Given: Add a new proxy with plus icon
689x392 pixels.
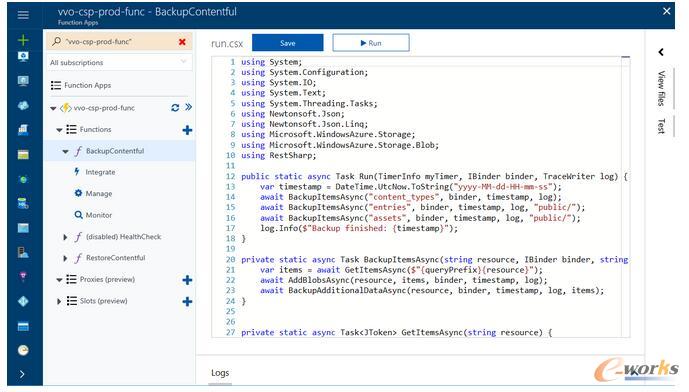Looking at the screenshot, I should click(x=187, y=280).
